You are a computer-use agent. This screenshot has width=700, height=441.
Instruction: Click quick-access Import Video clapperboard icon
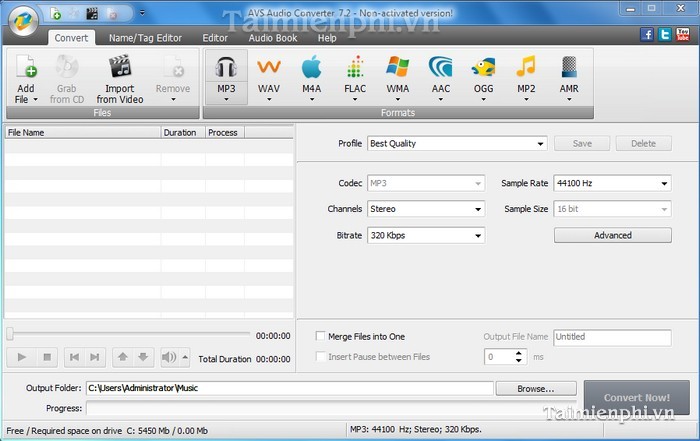[92, 14]
